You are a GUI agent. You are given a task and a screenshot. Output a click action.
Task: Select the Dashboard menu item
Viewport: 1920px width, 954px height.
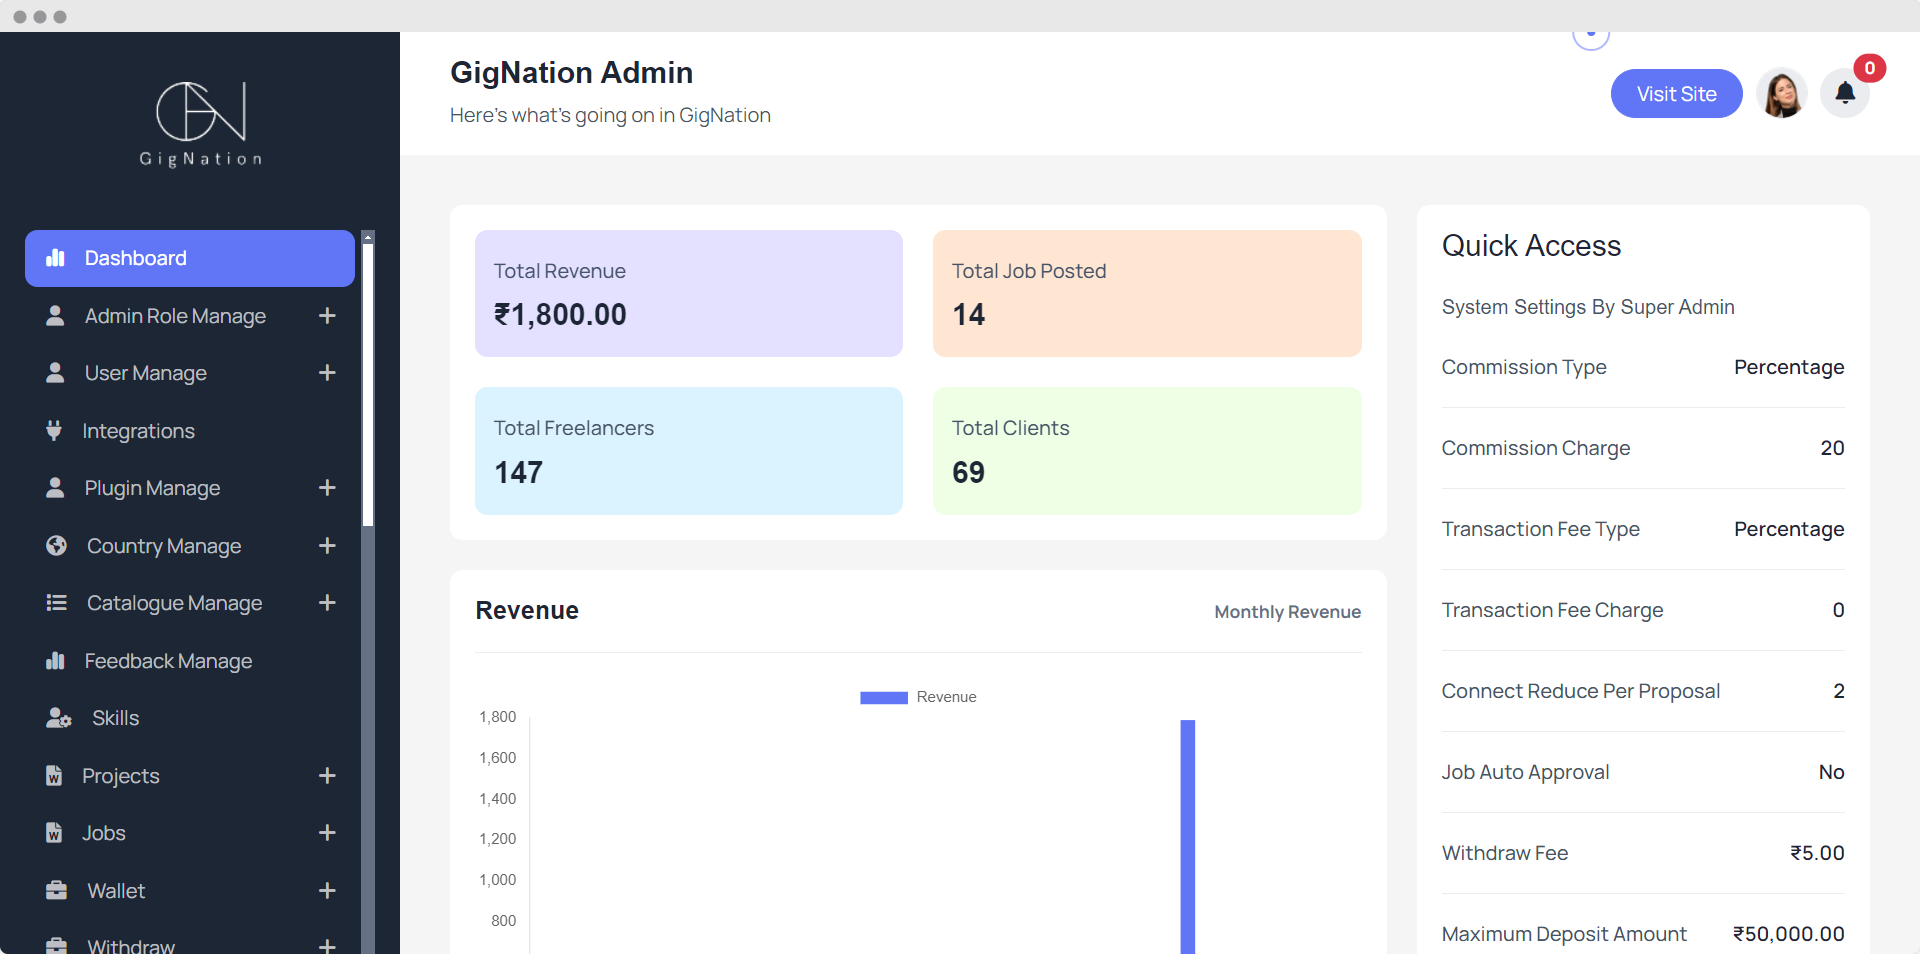(190, 258)
